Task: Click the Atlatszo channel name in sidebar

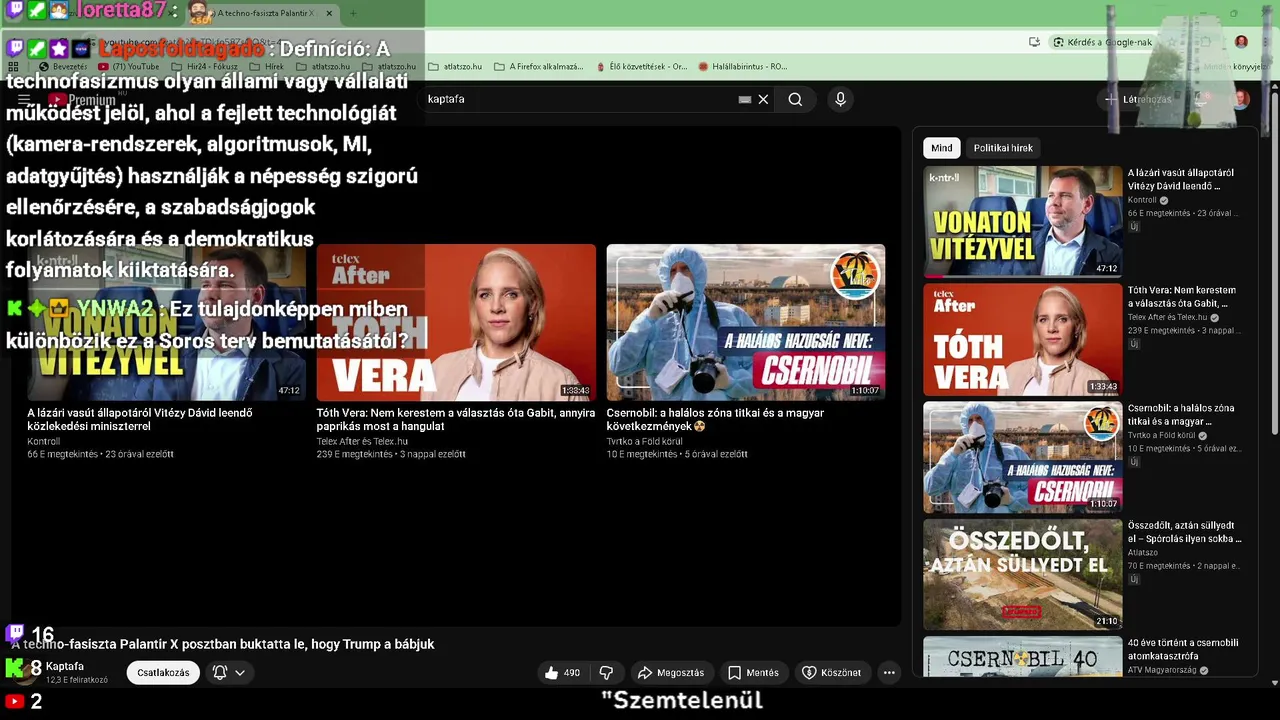Action: pos(1143,552)
